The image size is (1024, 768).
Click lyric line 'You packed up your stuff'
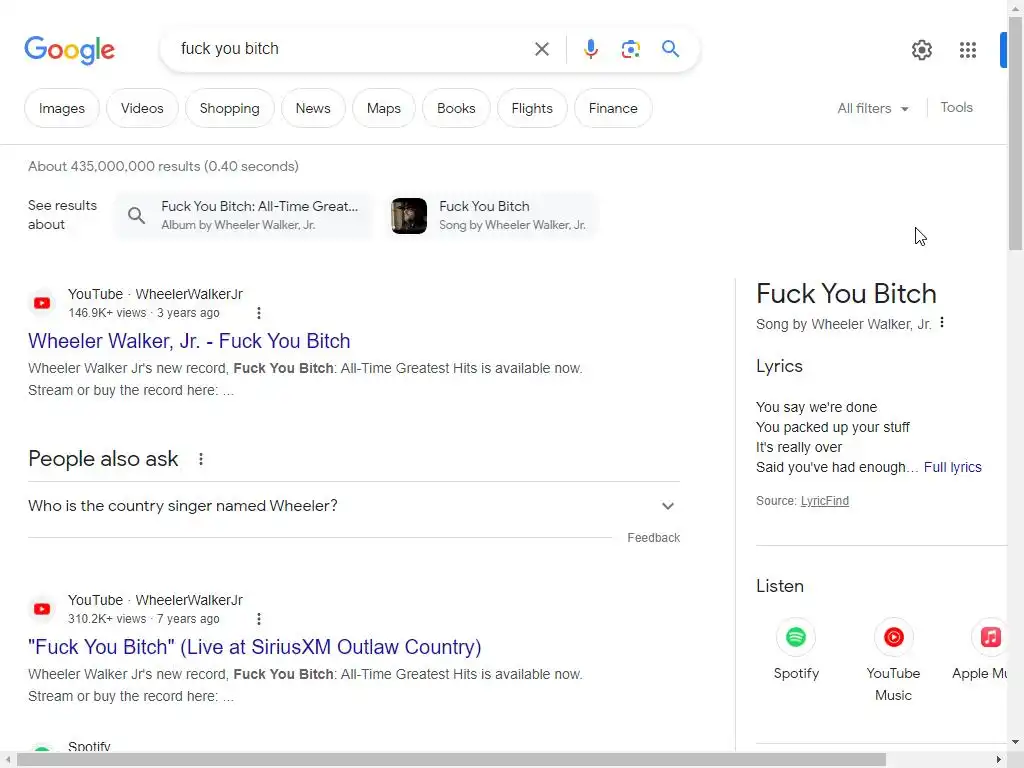[x=833, y=427]
